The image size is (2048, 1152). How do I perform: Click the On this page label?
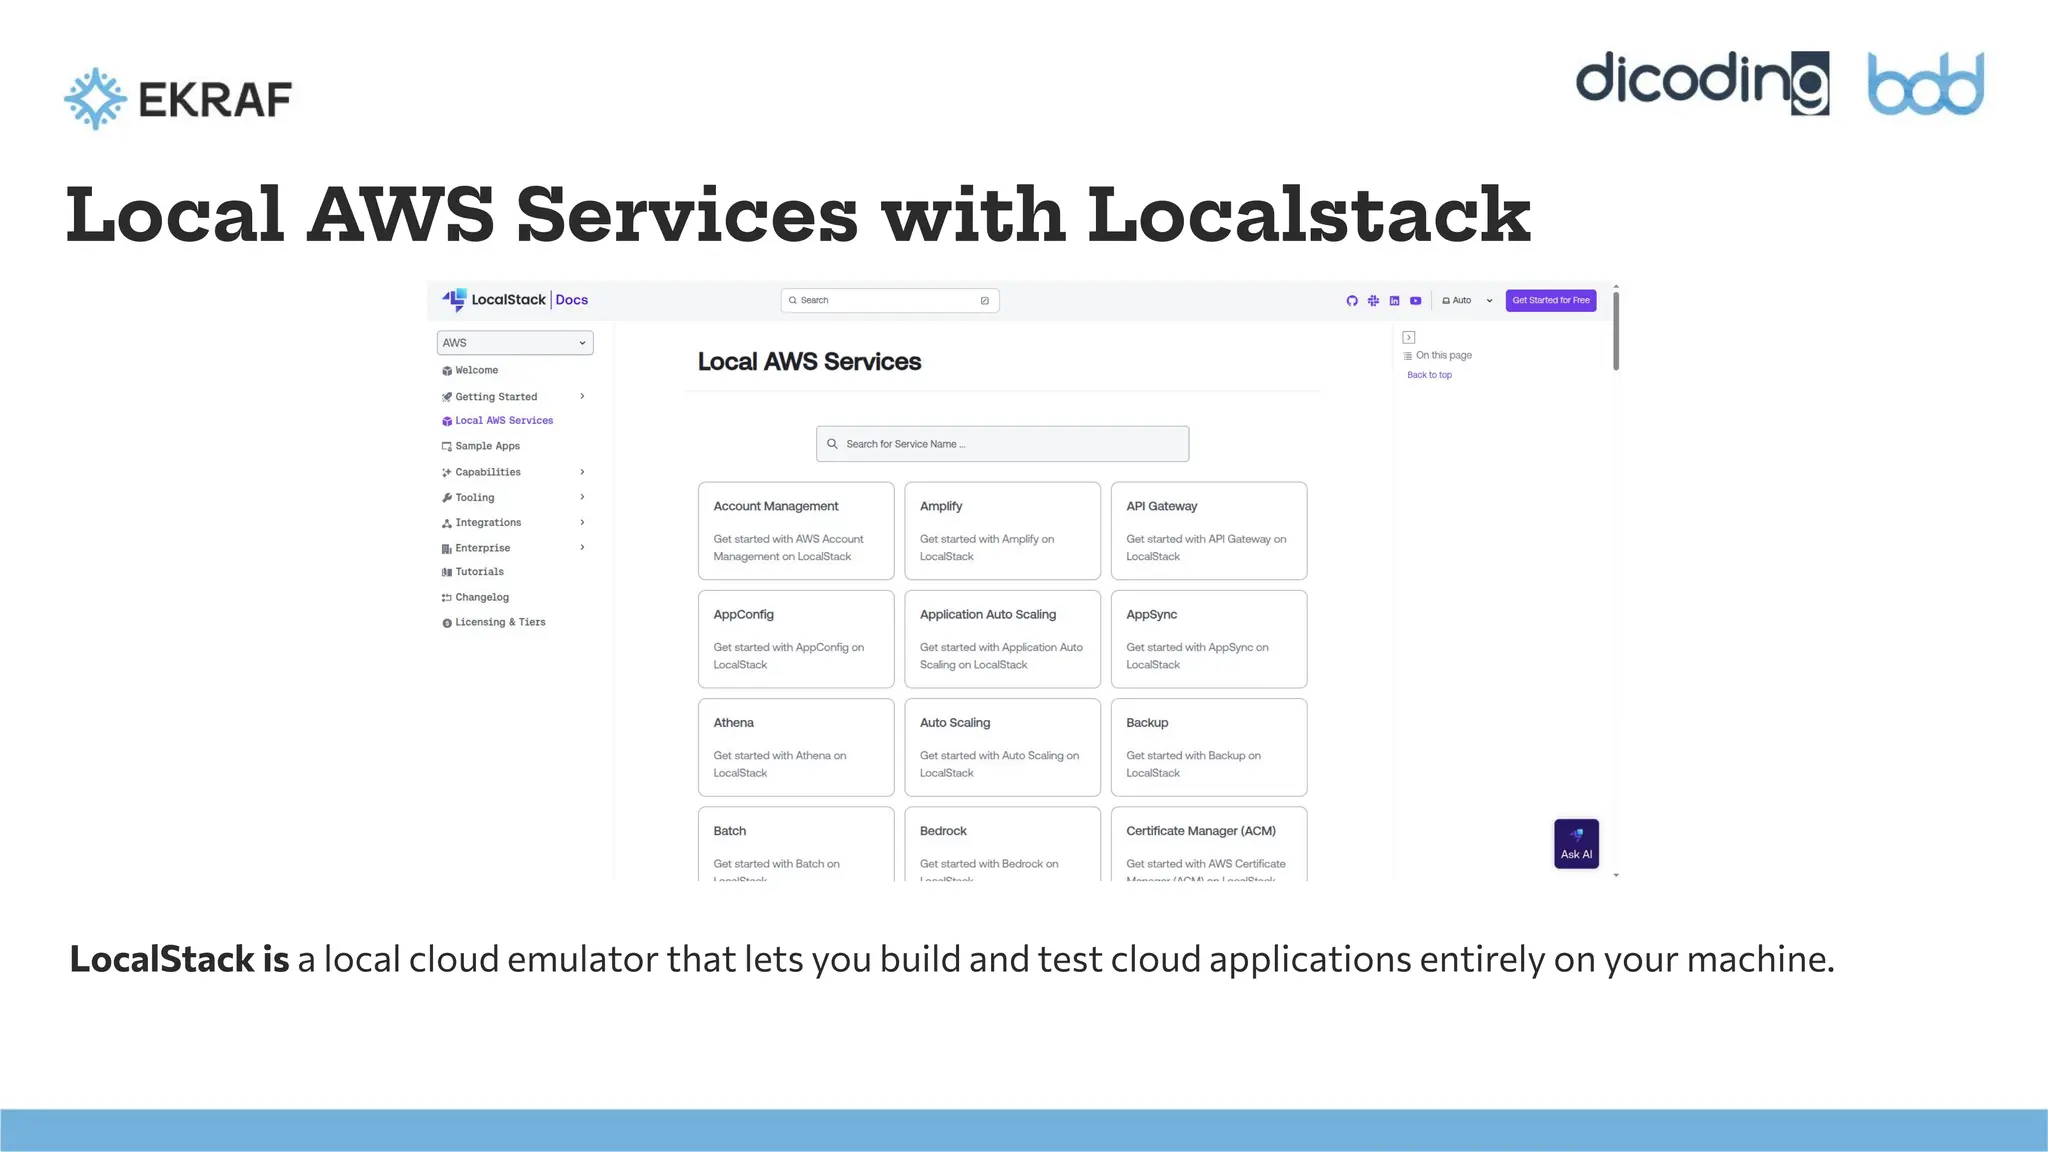[x=1444, y=355]
